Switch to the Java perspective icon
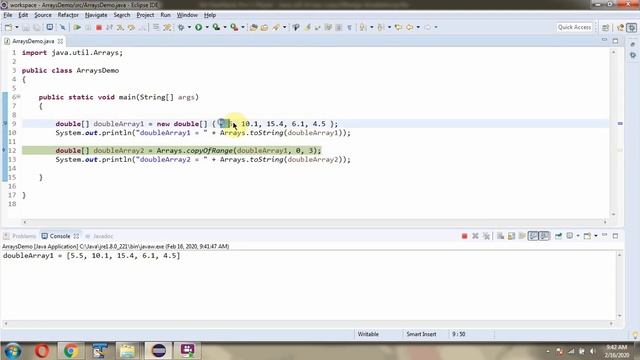 tap(620, 27)
